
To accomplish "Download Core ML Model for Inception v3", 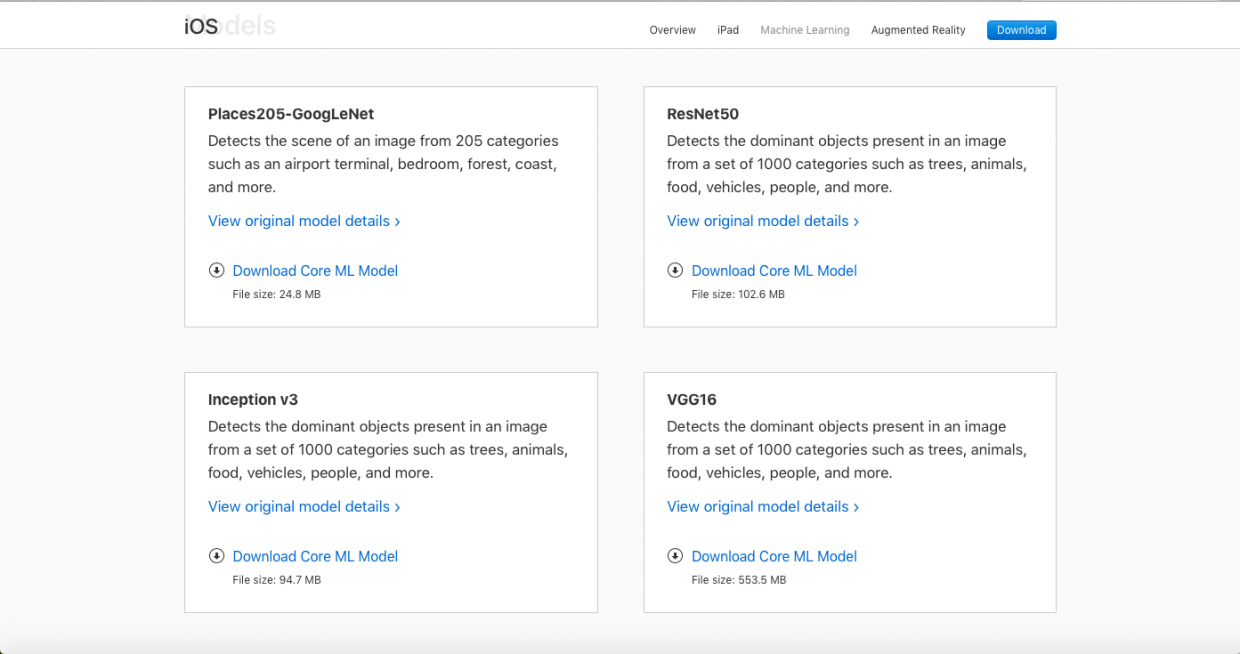I will pos(315,557).
